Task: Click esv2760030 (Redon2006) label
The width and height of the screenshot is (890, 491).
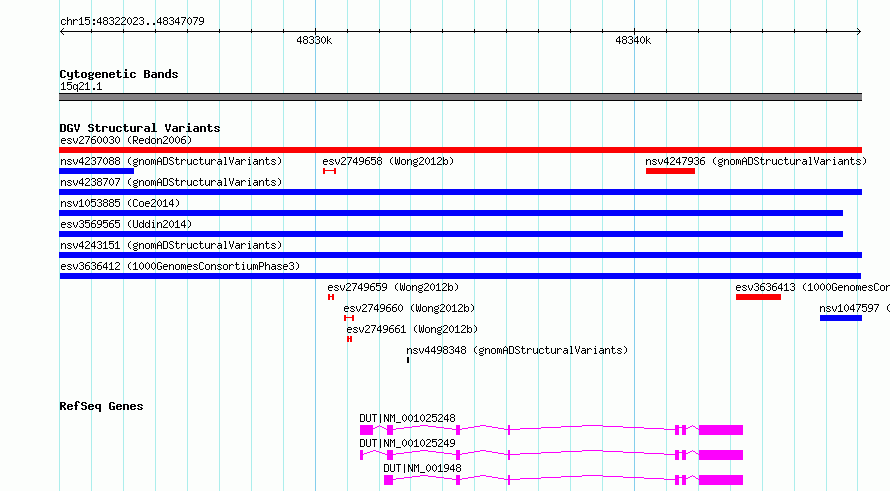Action: [x=126, y=140]
